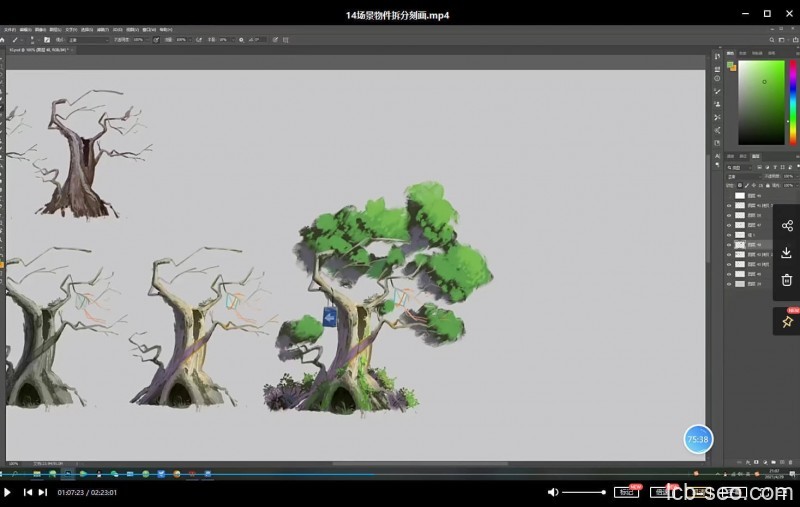The image size is (800, 507).
Task: Mute the player volume speaker icon
Action: pyautogui.click(x=552, y=492)
